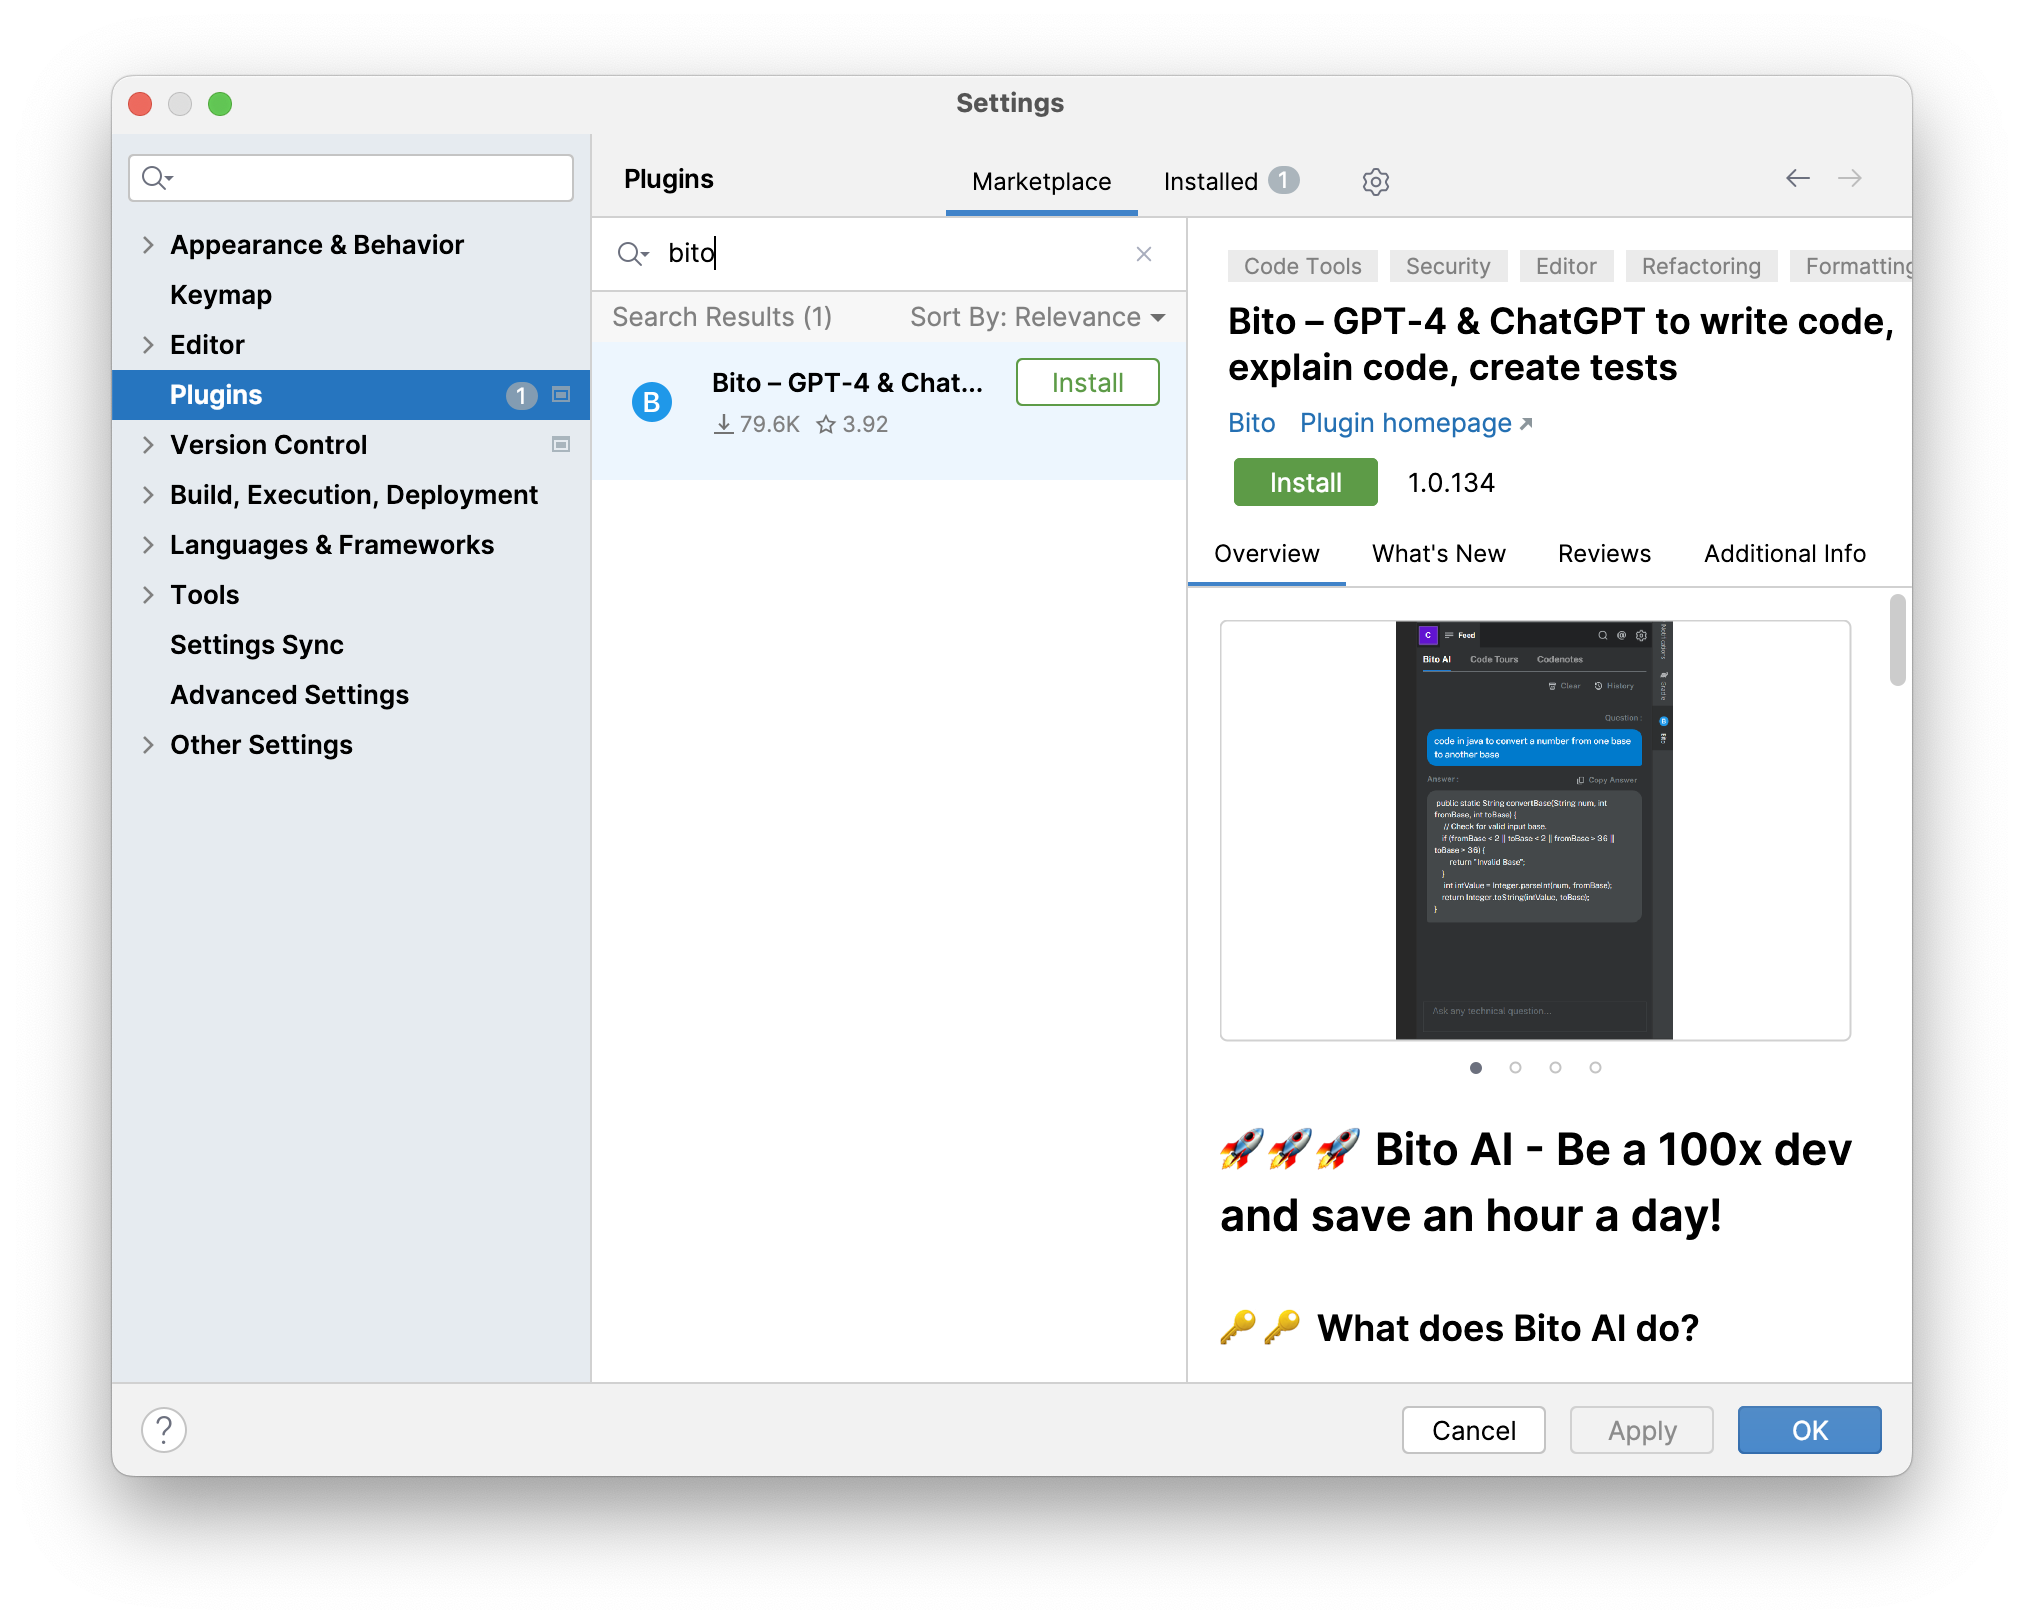Click the version number 1.0.134
The height and width of the screenshot is (1624, 2024).
1450,482
